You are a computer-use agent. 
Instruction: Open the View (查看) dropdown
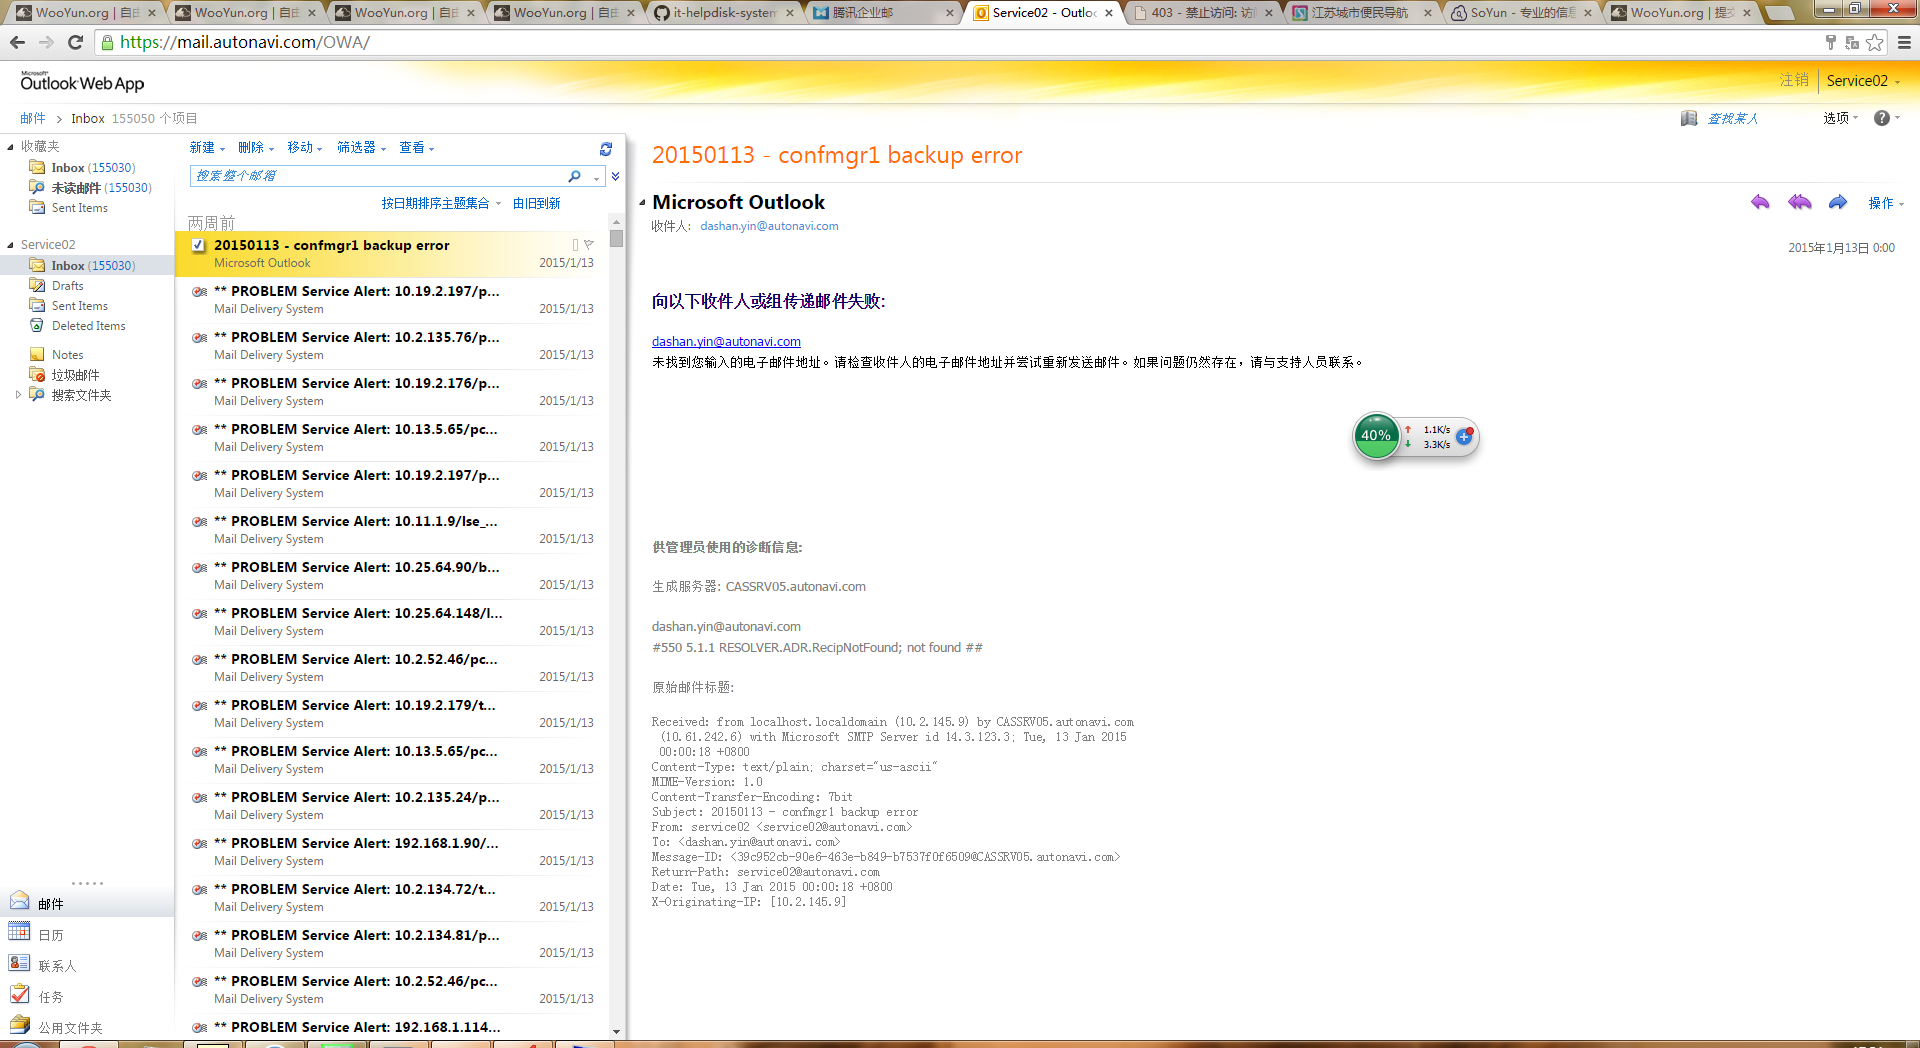coord(417,148)
